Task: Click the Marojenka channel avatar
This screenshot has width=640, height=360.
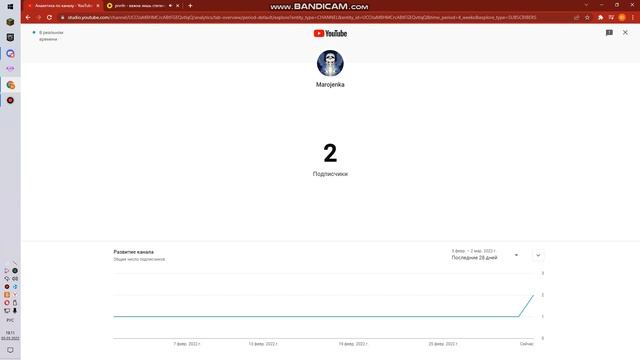Action: coord(330,63)
